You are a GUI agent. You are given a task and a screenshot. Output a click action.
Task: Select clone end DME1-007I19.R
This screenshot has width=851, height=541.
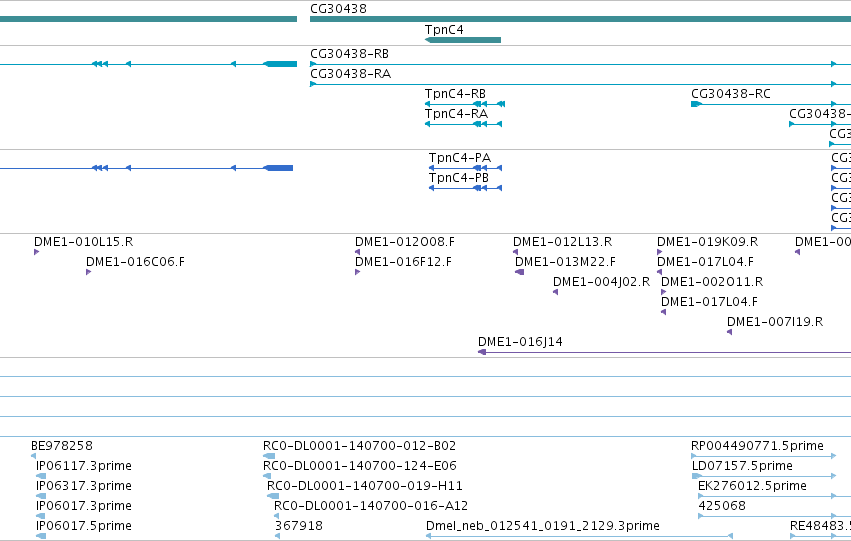(775, 322)
